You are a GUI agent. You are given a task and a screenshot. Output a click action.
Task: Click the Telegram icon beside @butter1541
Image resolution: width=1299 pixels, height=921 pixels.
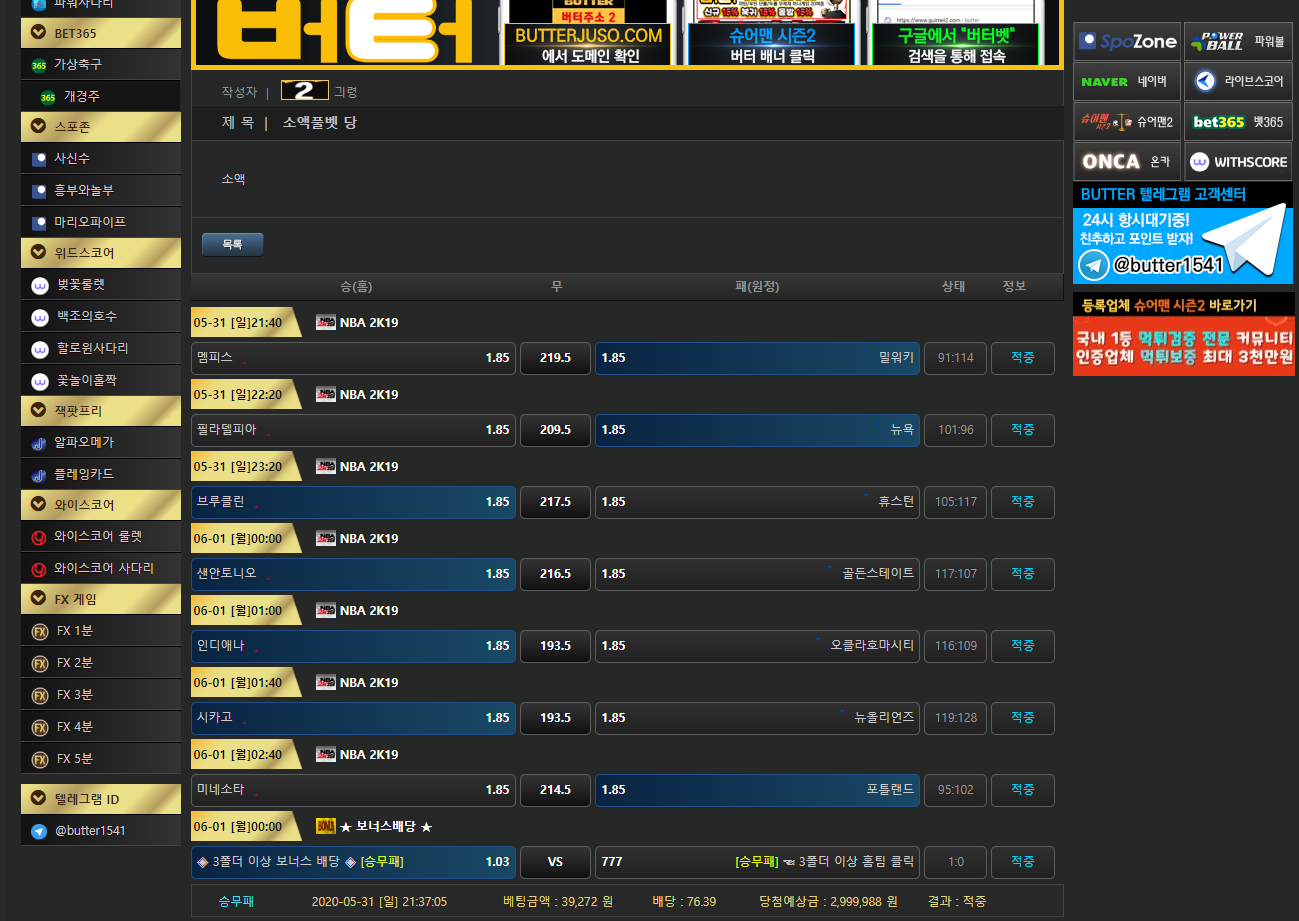click(39, 831)
